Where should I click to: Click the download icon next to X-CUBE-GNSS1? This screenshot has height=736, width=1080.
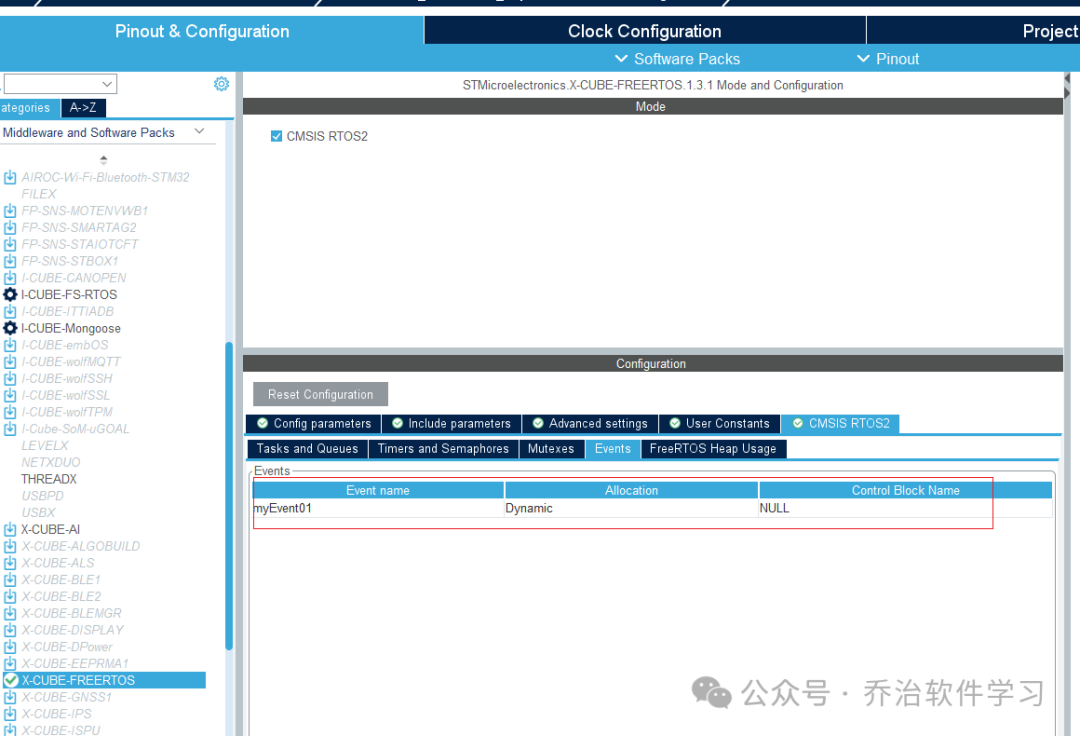[x=10, y=697]
